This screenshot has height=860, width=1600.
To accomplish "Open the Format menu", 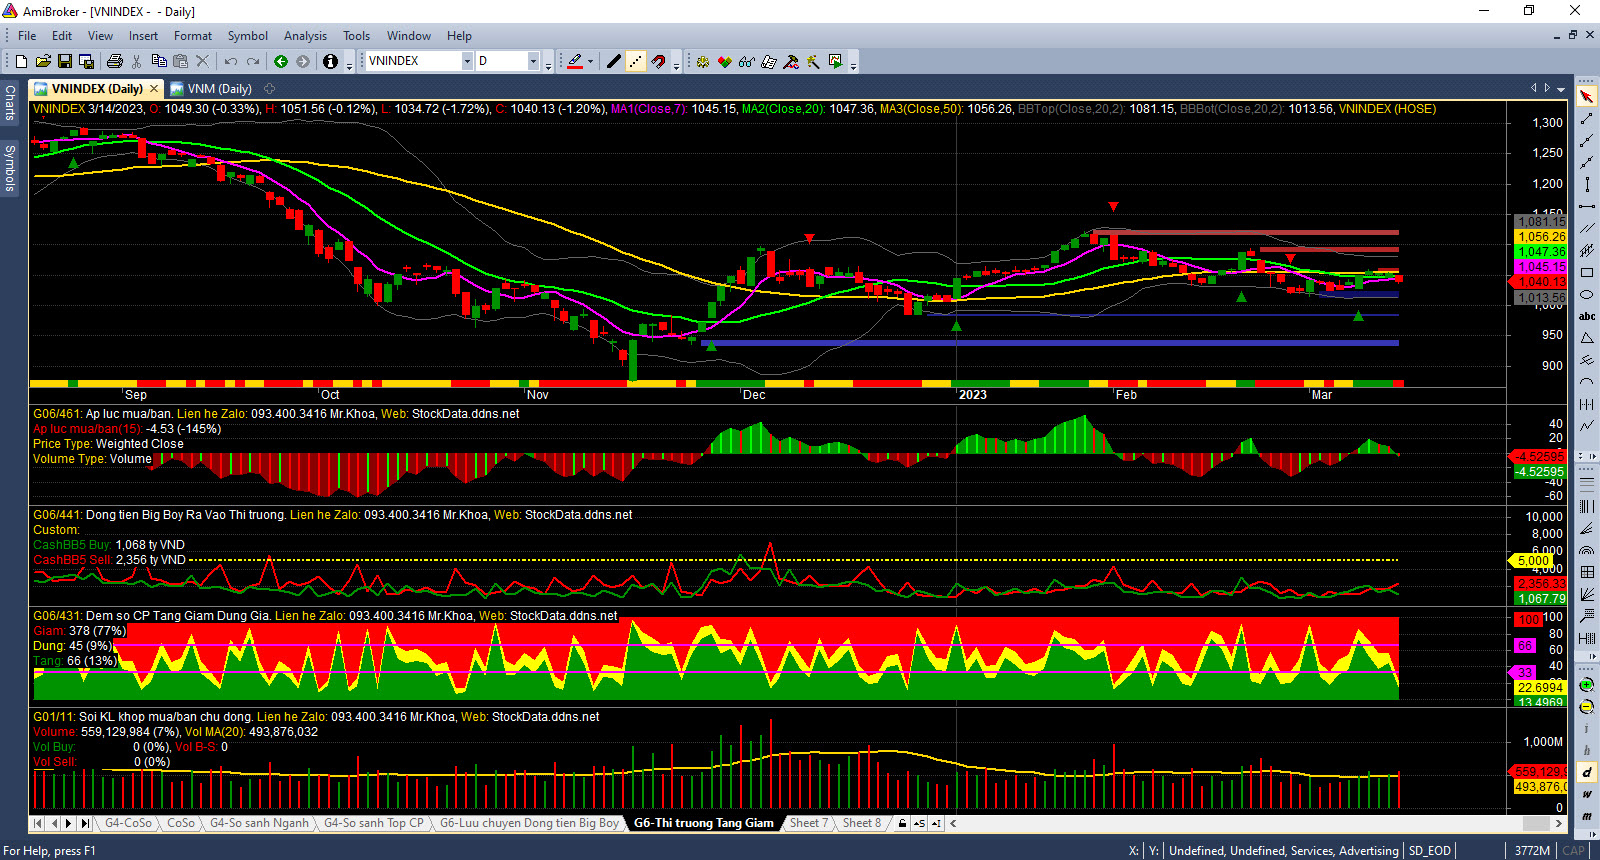I will [193, 35].
